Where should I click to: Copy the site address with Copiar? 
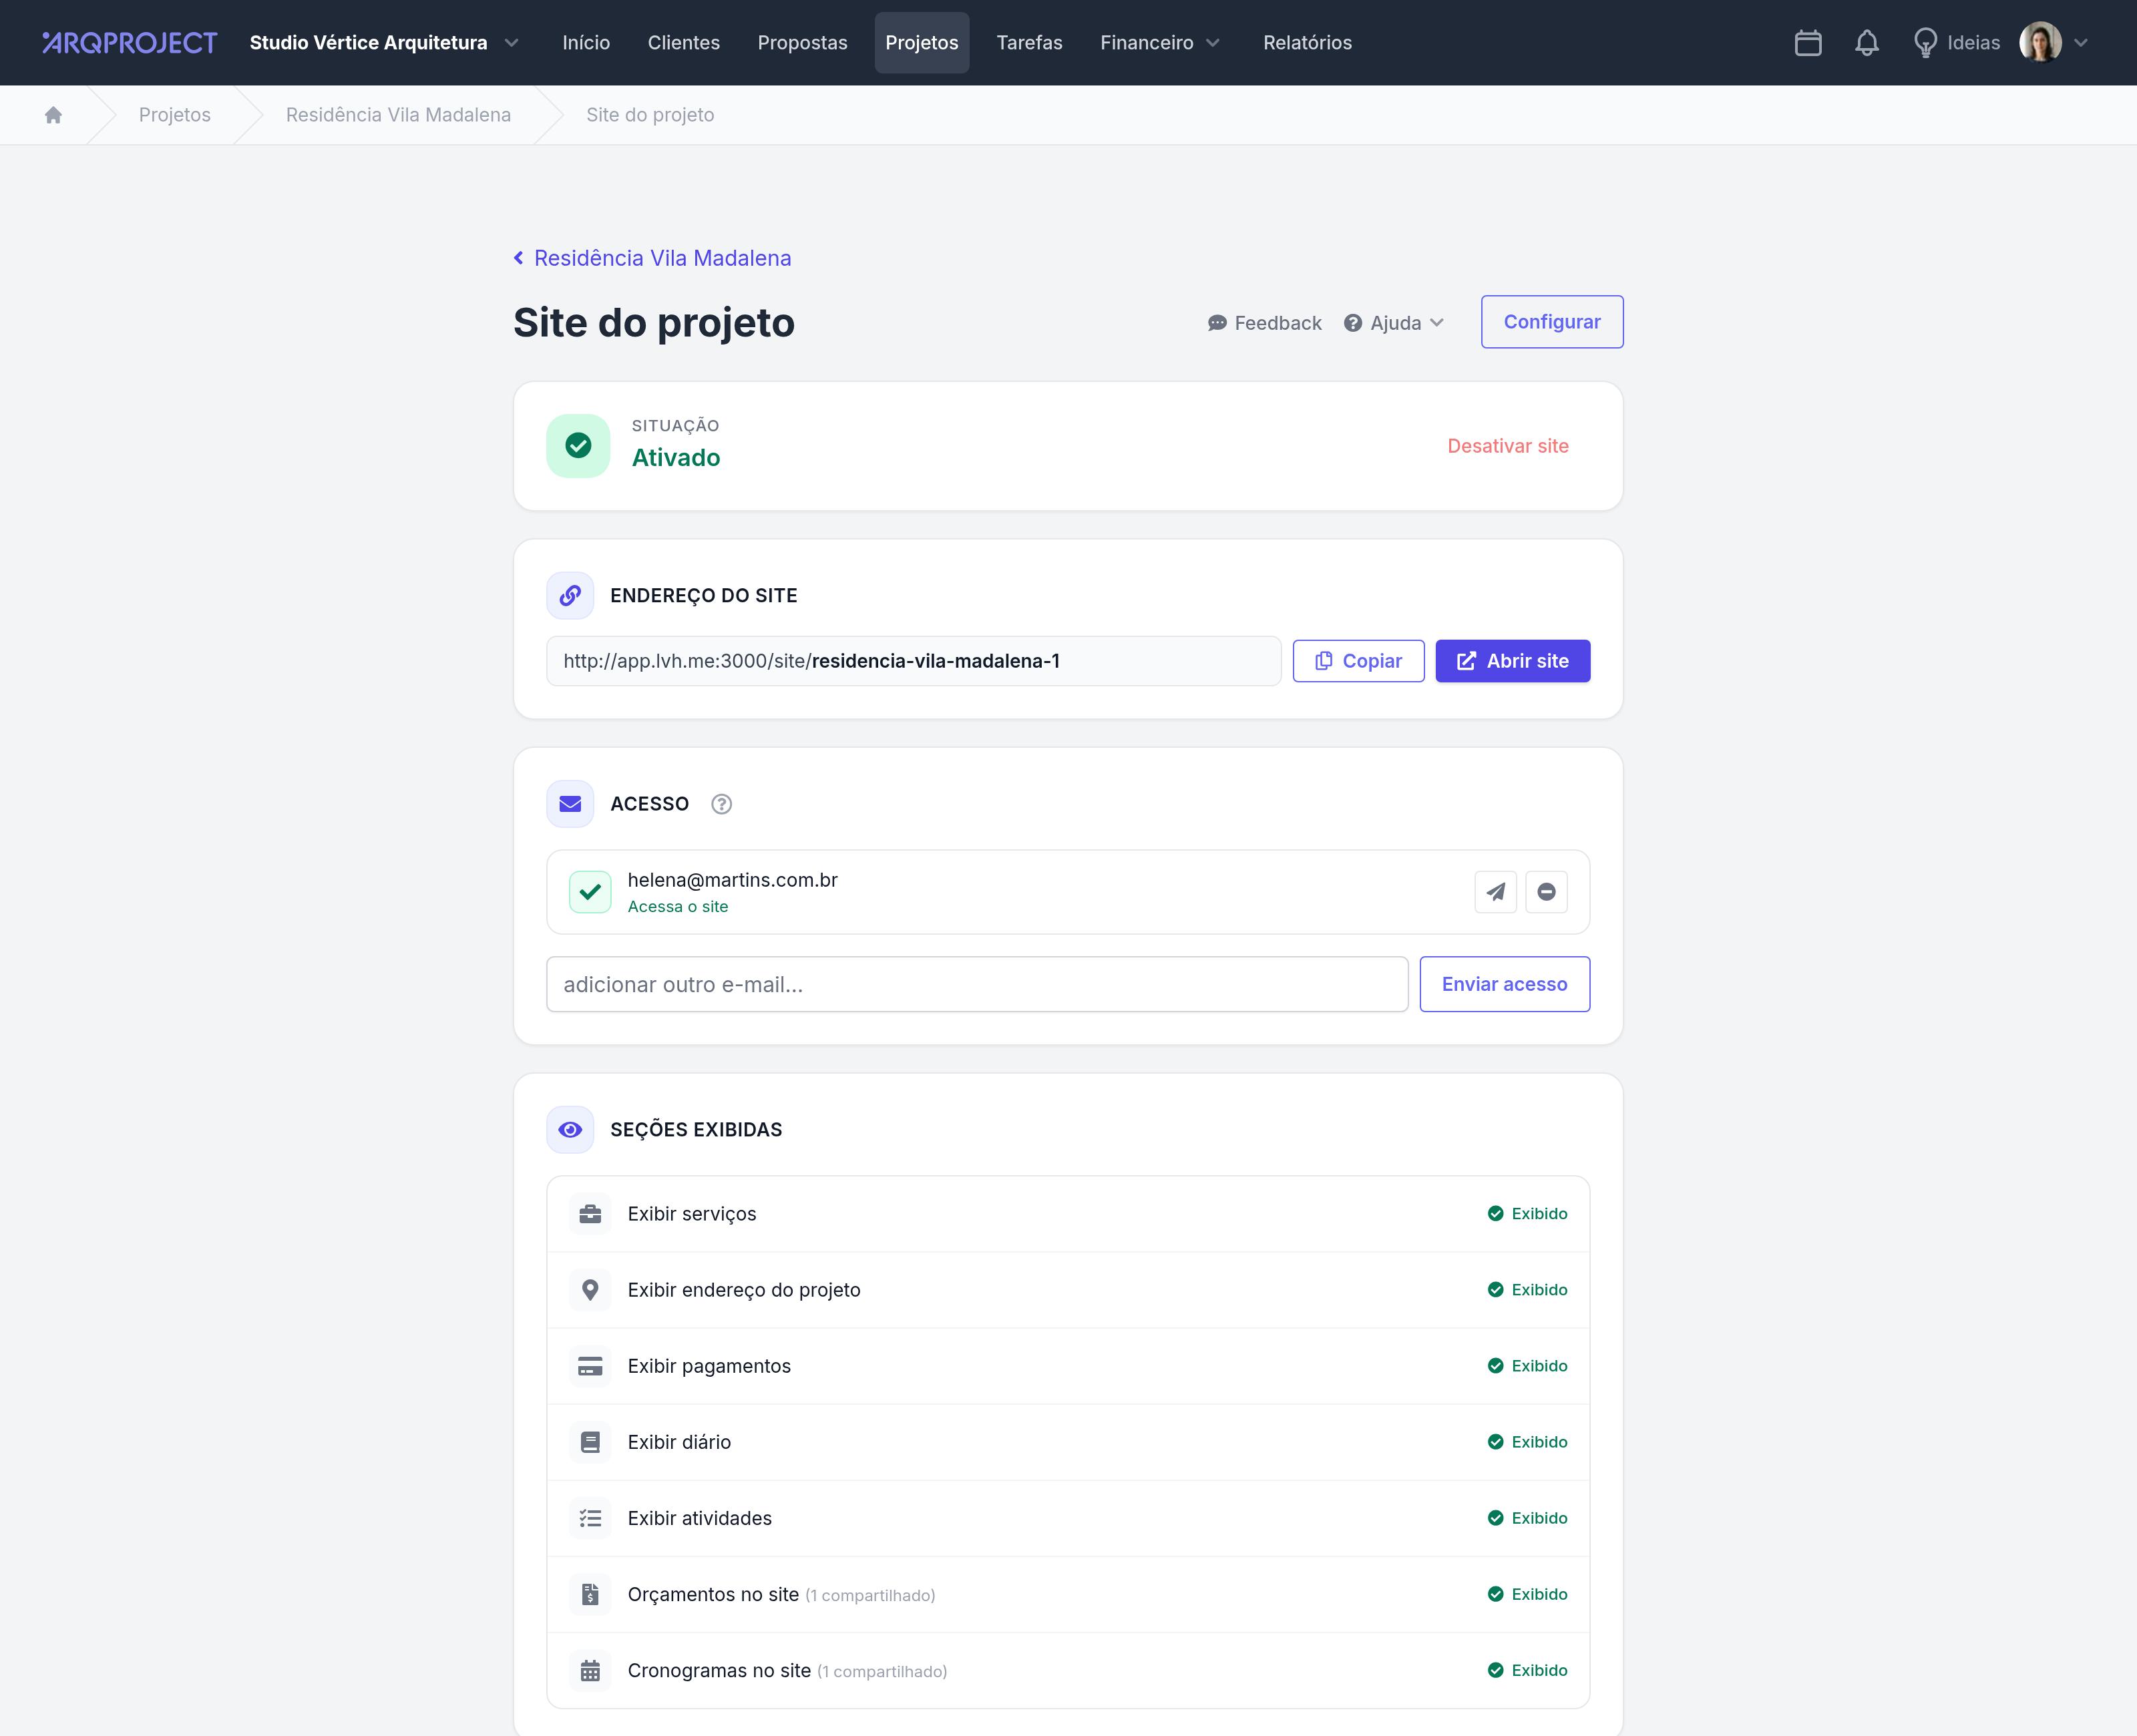tap(1358, 661)
